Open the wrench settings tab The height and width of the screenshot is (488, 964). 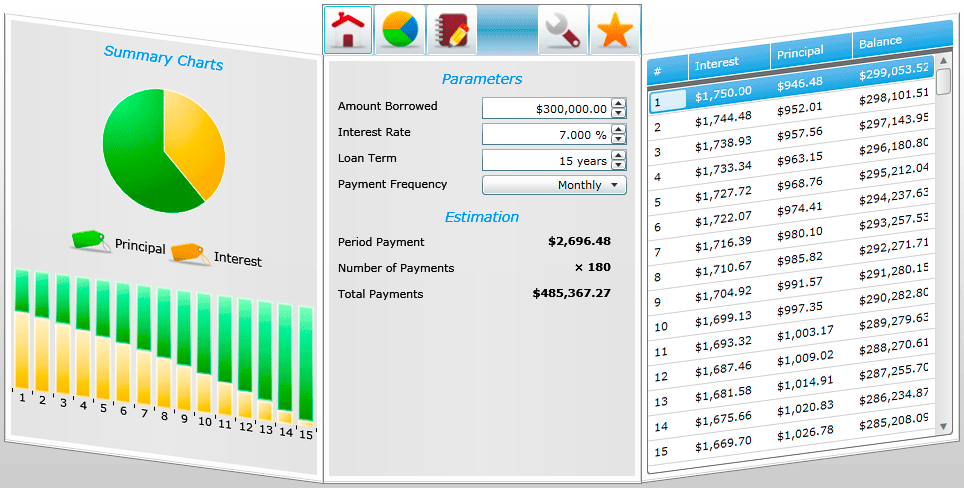(563, 30)
